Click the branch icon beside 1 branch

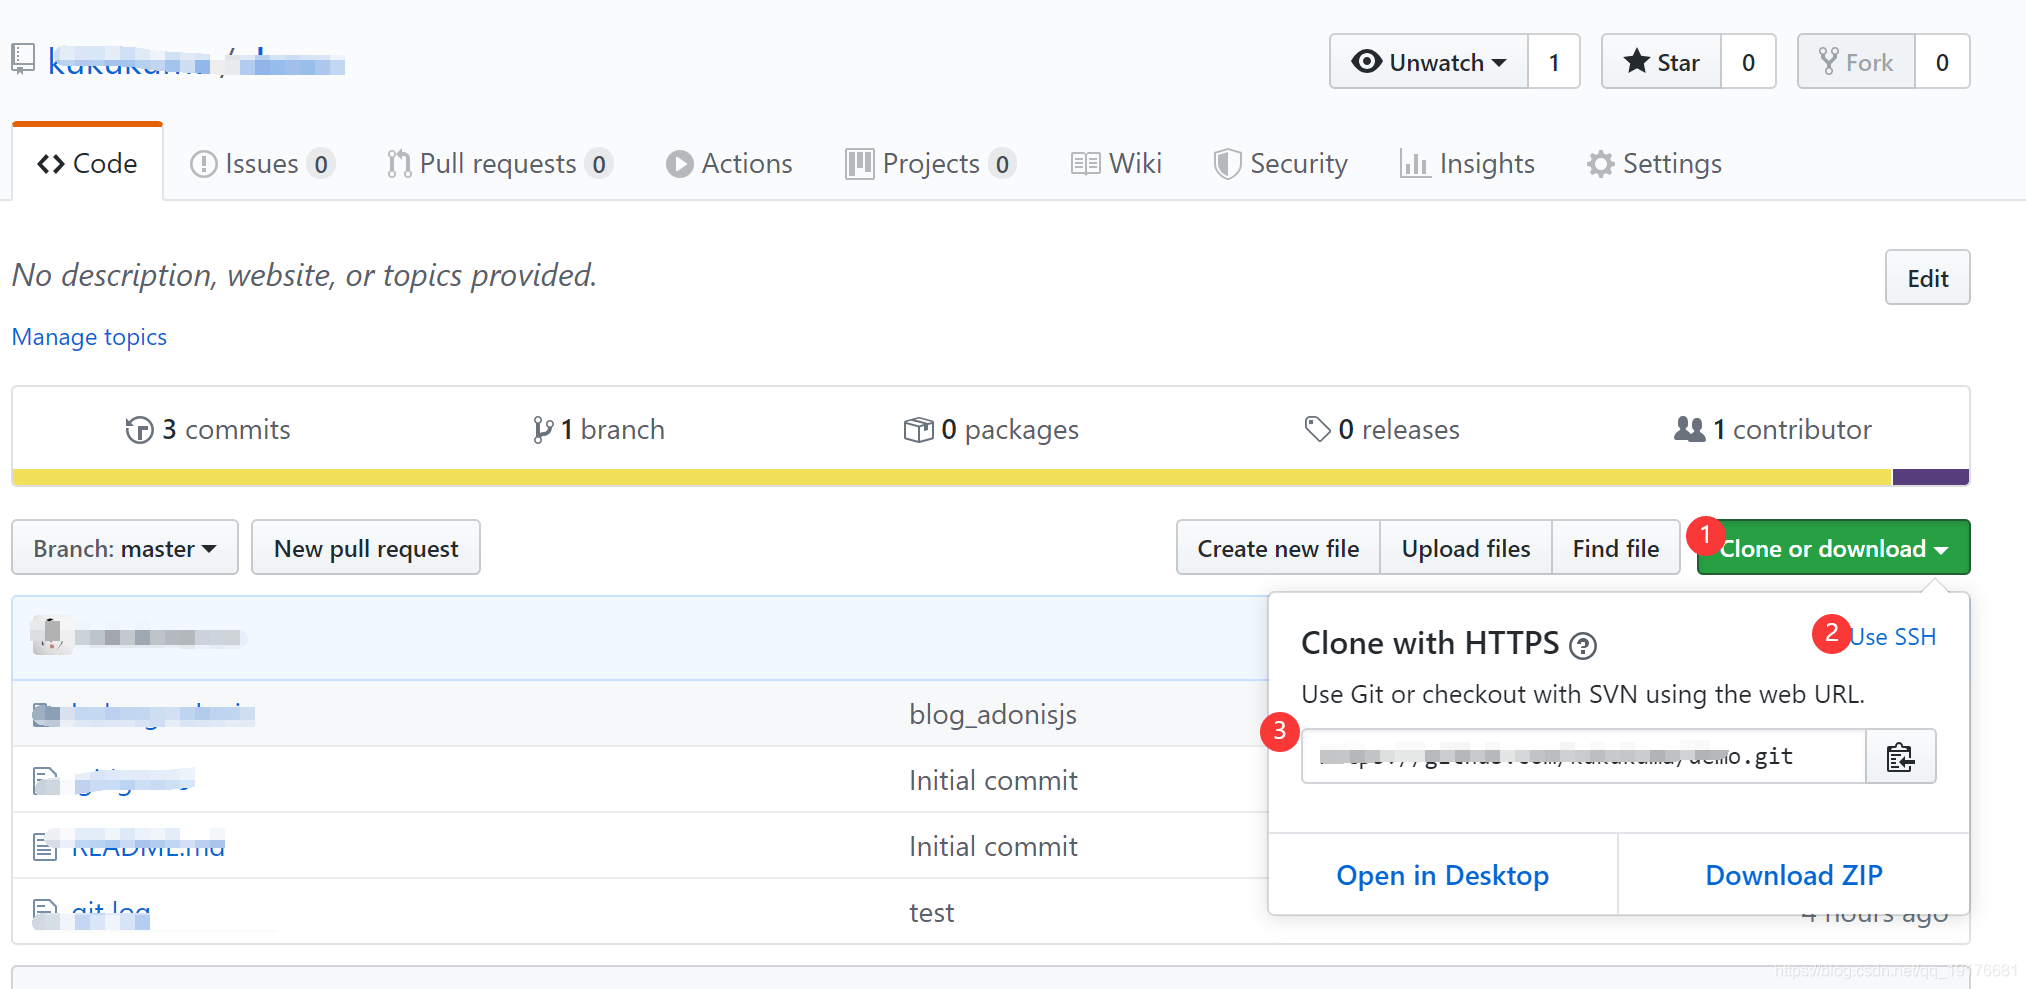[x=543, y=430]
